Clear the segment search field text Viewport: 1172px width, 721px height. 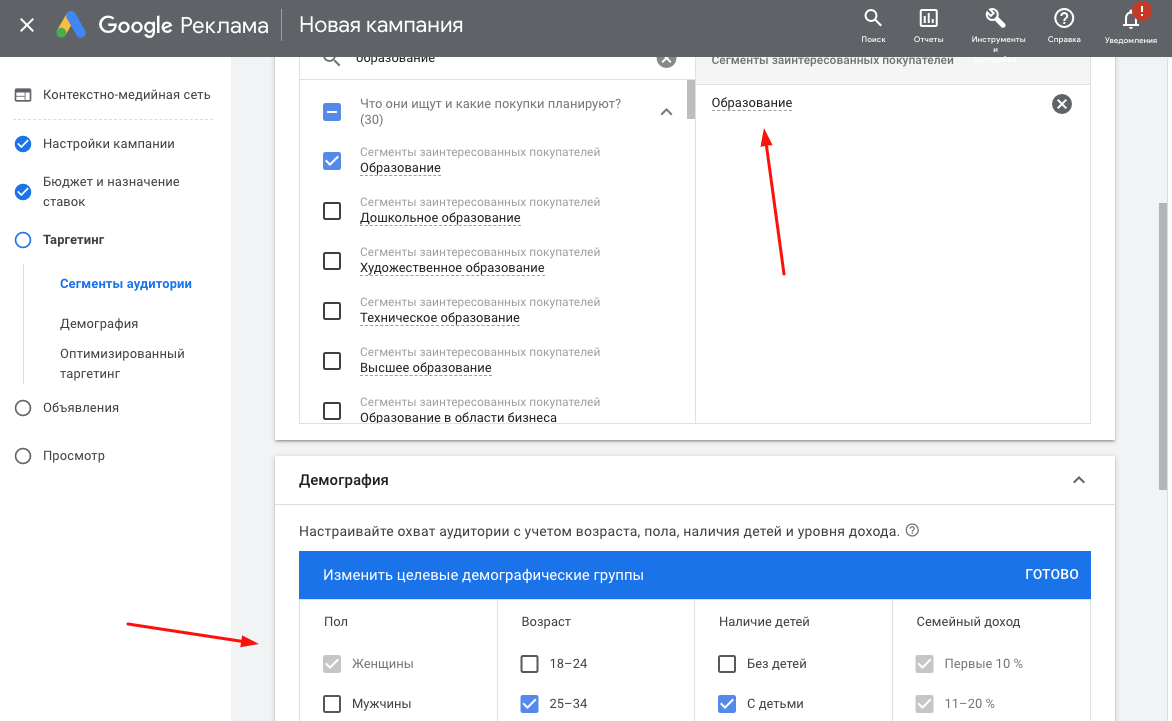click(666, 58)
